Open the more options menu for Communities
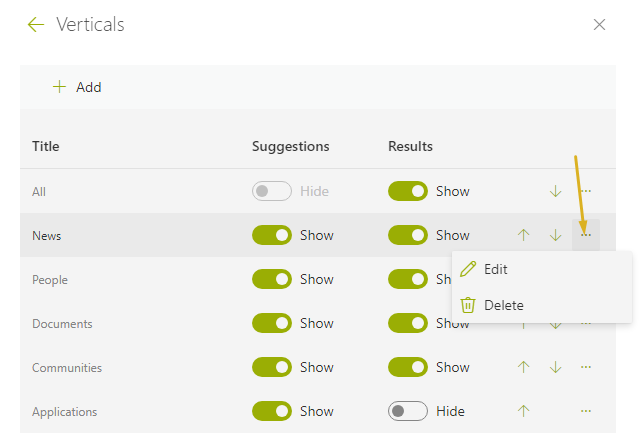639x440 pixels. coord(586,367)
